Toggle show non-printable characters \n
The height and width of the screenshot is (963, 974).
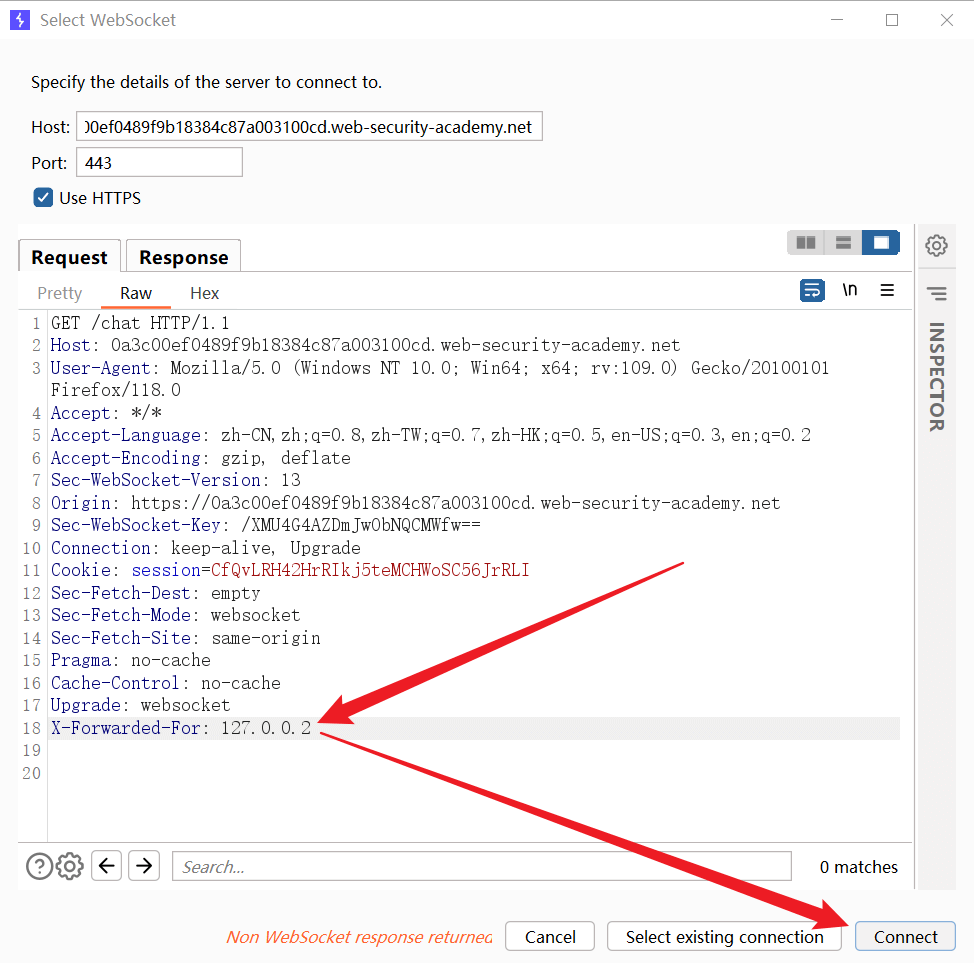coord(849,290)
